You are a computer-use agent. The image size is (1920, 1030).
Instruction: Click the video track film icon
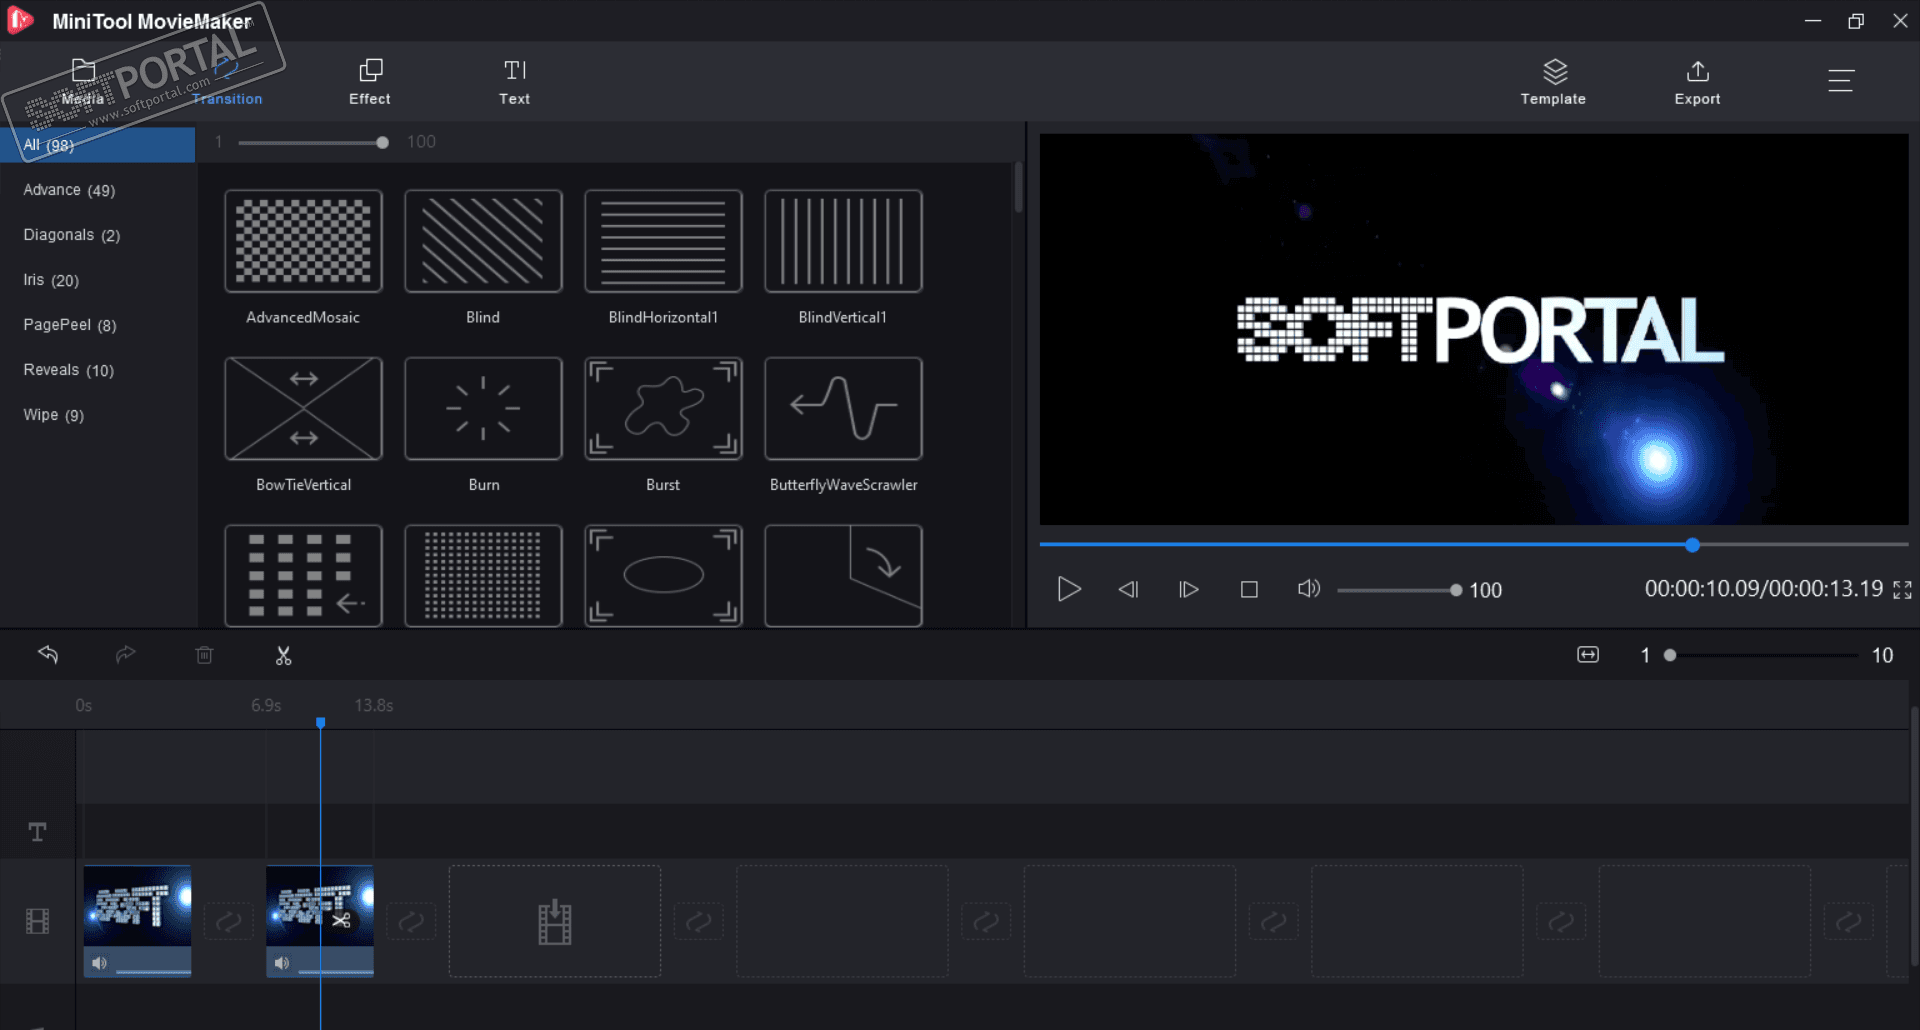click(x=37, y=921)
